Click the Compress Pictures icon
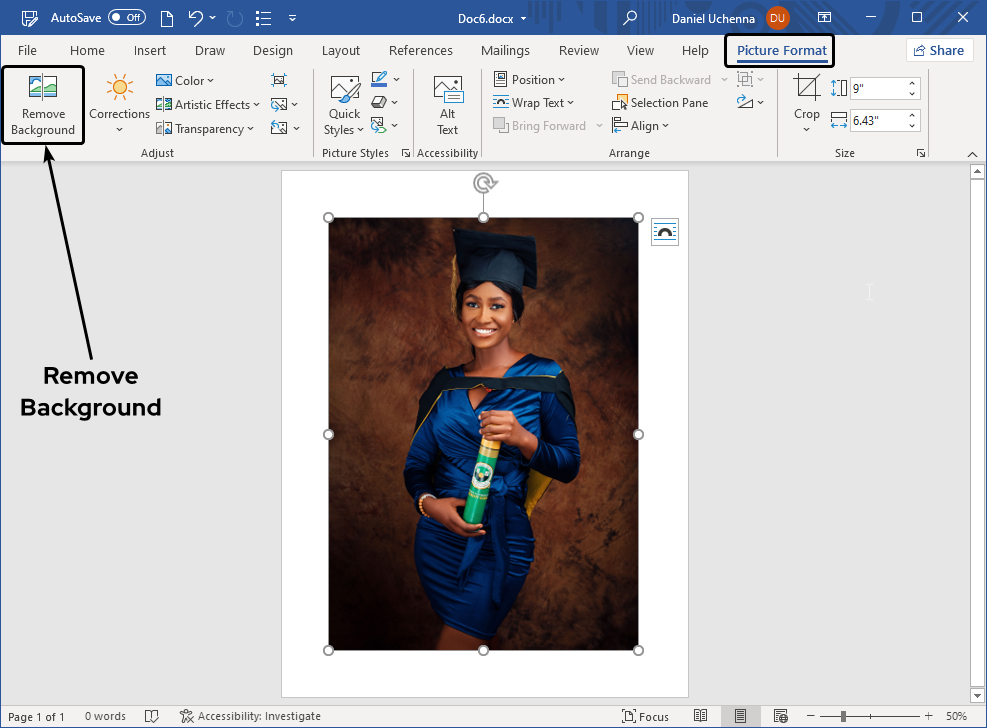987x728 pixels. [x=279, y=79]
